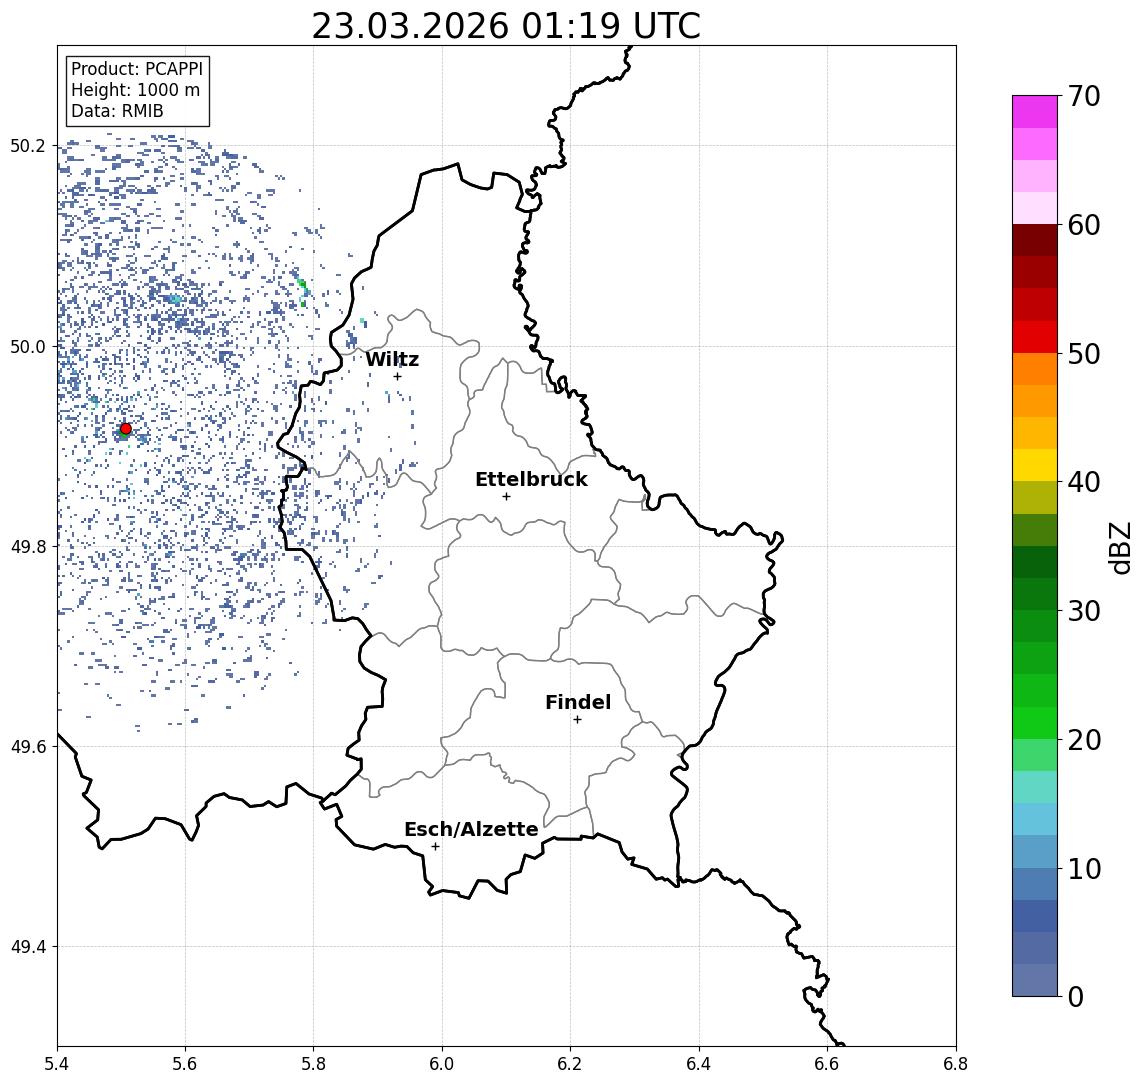Click the colorbar tick label 0
1145x1084 pixels.
pyautogui.click(x=1076, y=996)
